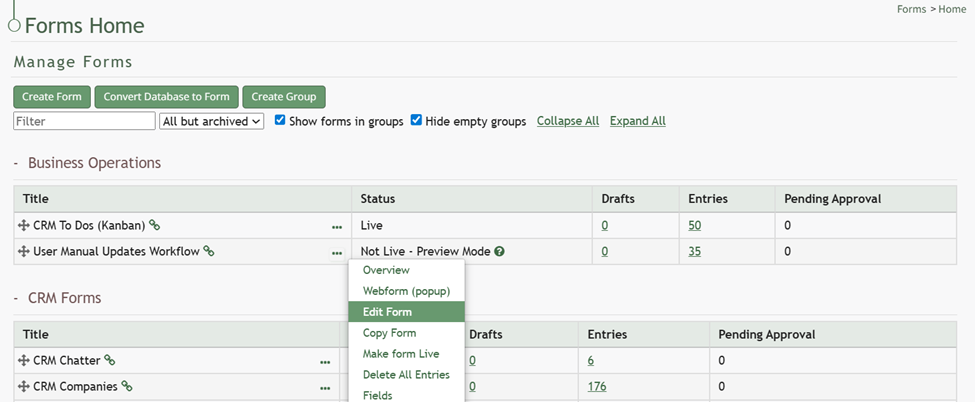
Task: Open the All but archived dropdown
Action: (211, 121)
